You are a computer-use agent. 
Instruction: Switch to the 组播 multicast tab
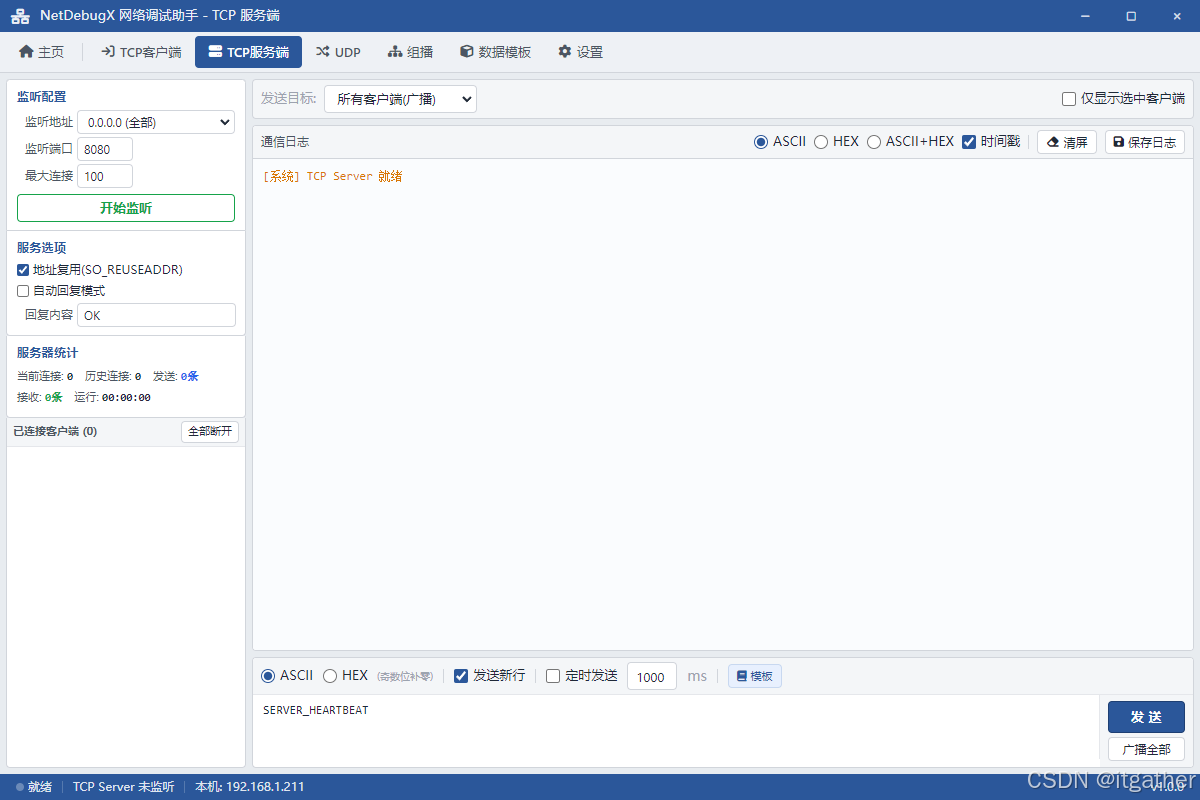[410, 52]
